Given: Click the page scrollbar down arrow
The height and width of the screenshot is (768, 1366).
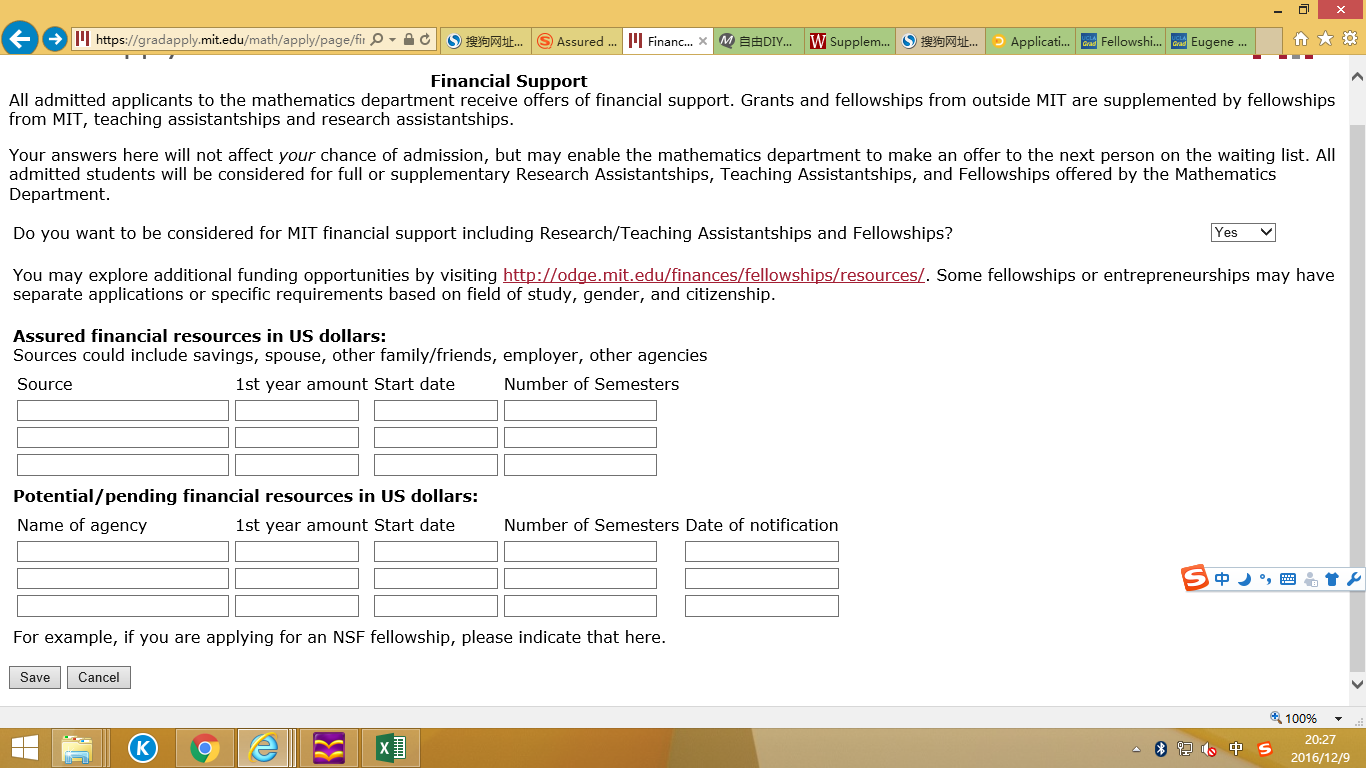Looking at the screenshot, I should (1357, 685).
